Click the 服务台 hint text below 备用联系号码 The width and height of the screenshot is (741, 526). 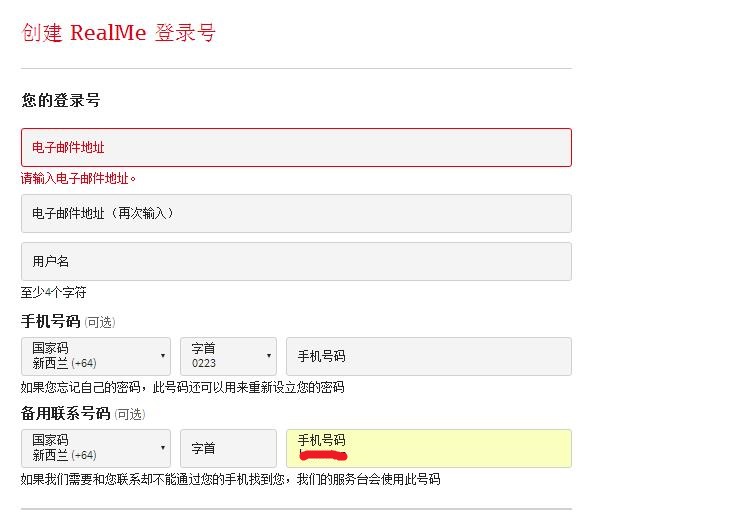(x=230, y=479)
